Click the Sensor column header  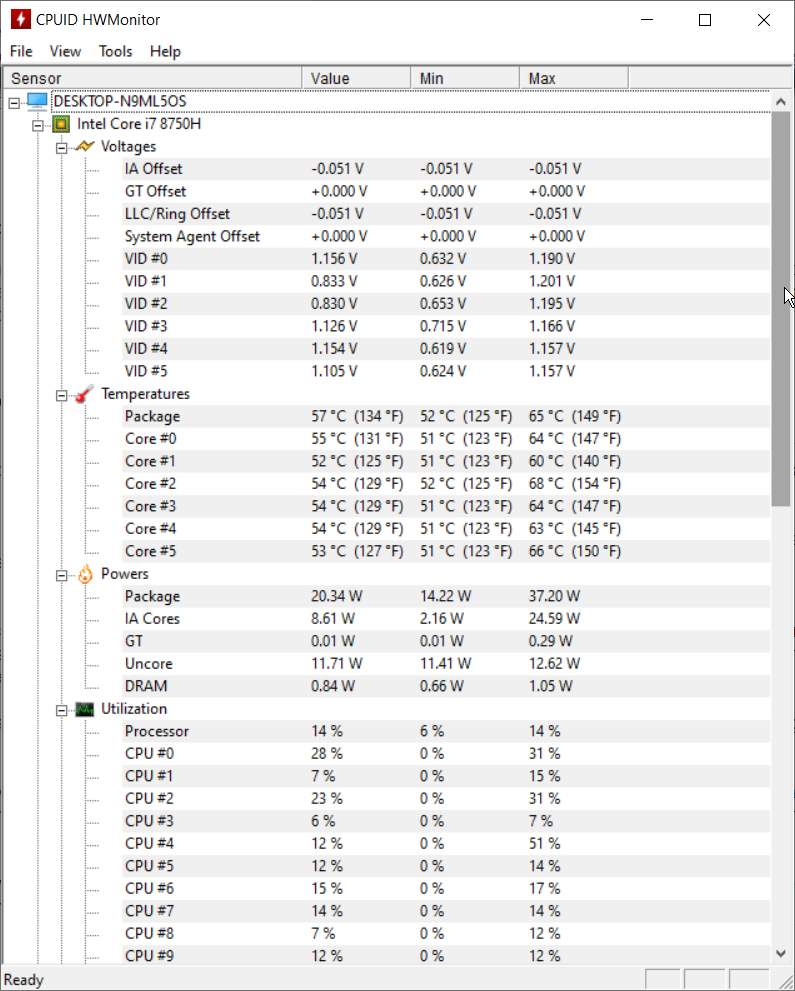153,78
